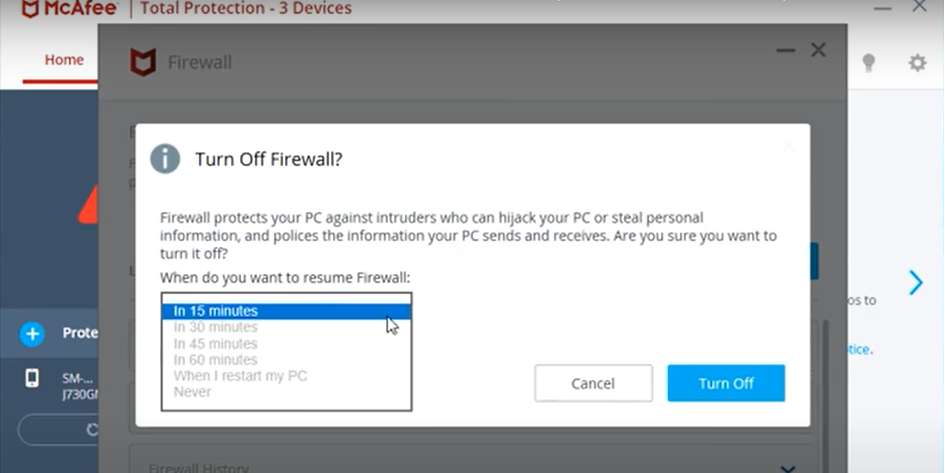This screenshot has height=473, width=945.
Task: Expand the Firewall History section chevron
Action: pyautogui.click(x=787, y=467)
